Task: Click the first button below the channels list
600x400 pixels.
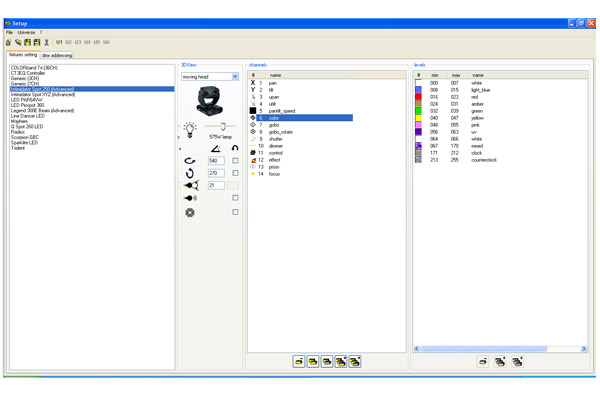Action: (298, 361)
